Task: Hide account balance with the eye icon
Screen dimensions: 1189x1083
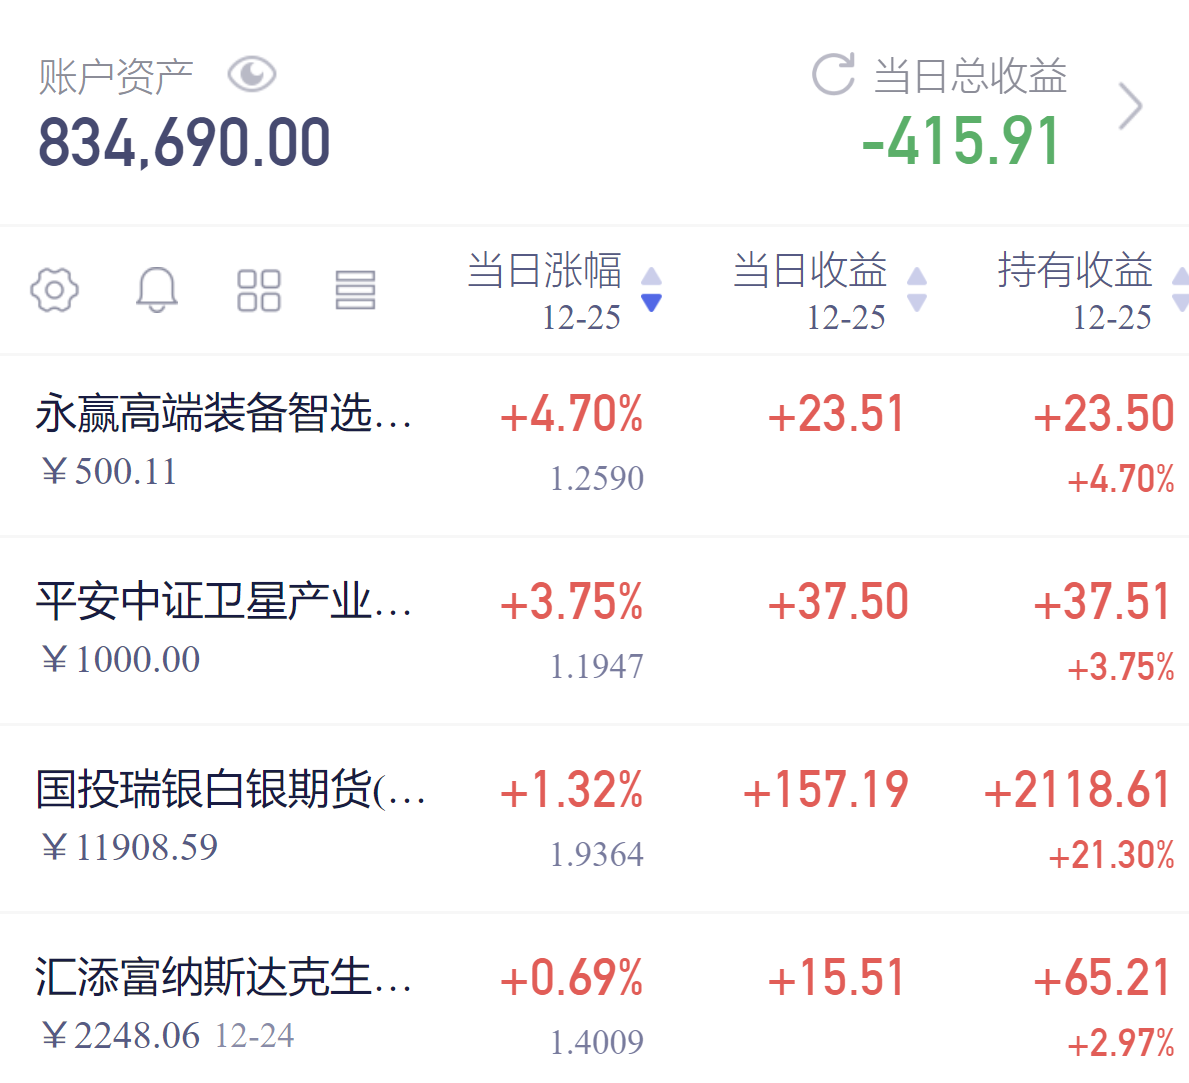Action: point(252,74)
